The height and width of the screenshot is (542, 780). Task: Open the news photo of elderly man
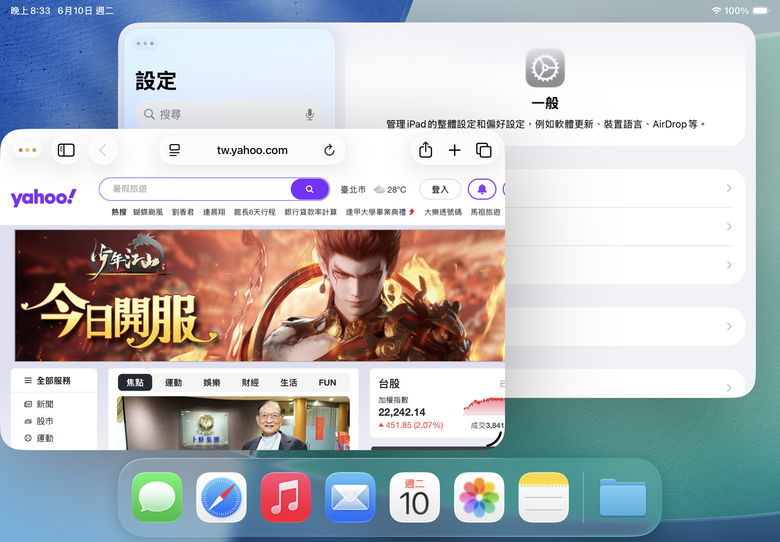pyautogui.click(x=233, y=423)
